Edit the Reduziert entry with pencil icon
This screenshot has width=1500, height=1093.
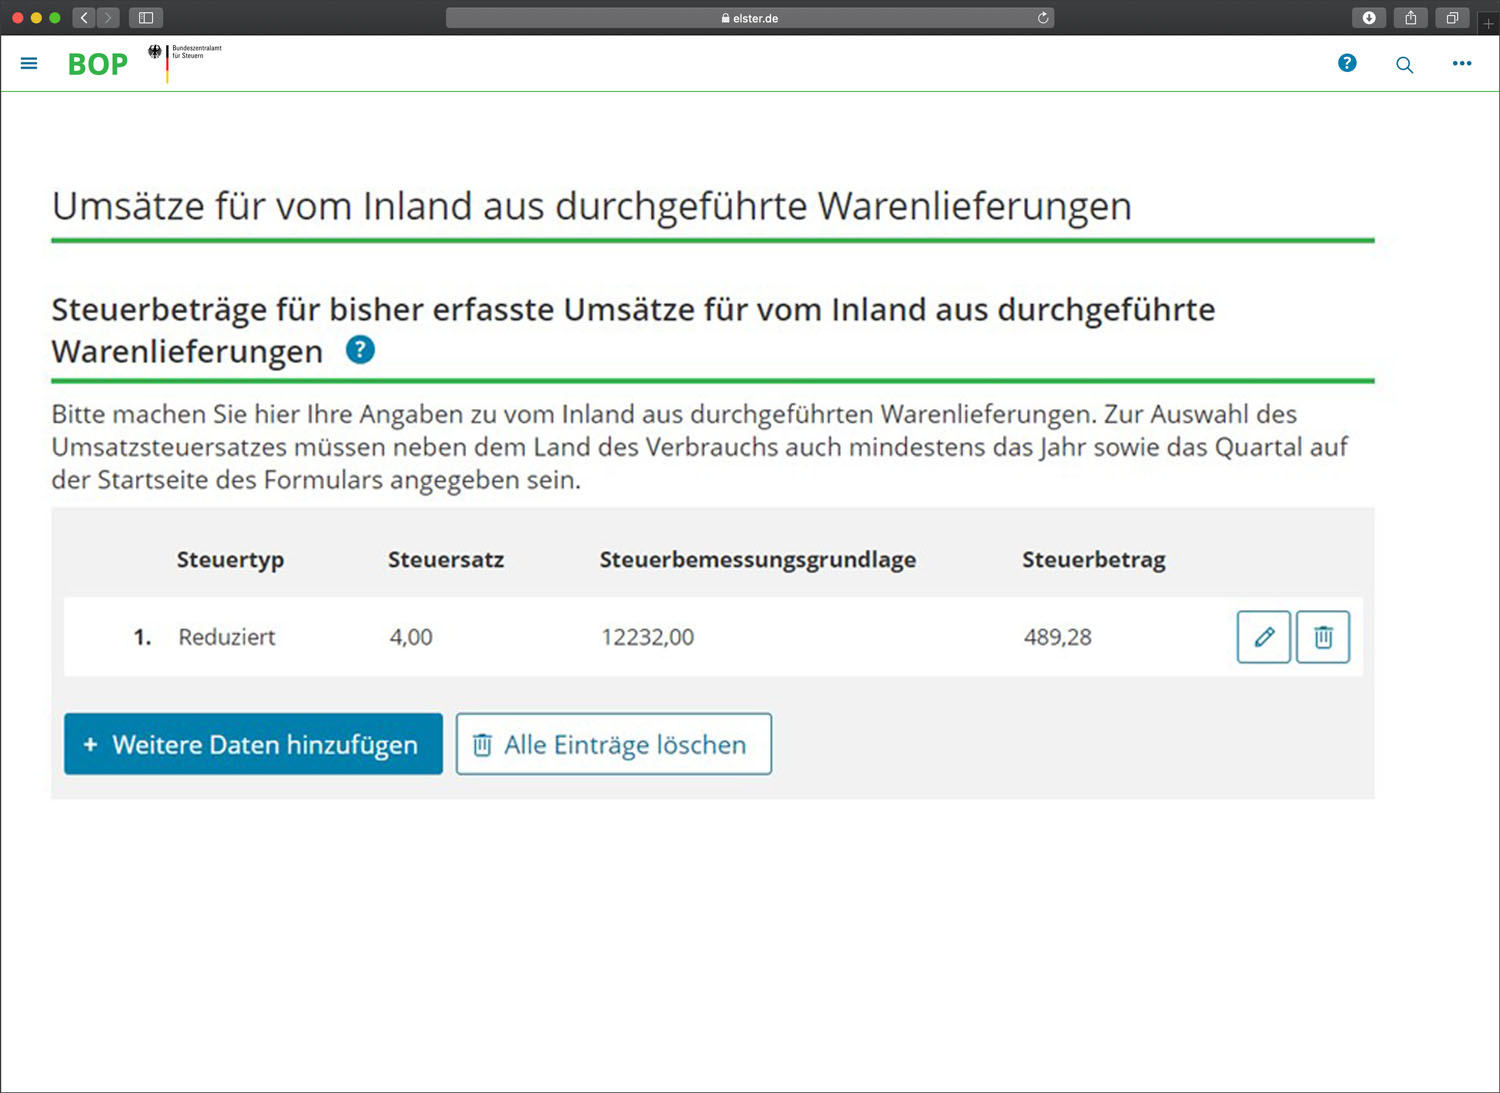[1264, 637]
